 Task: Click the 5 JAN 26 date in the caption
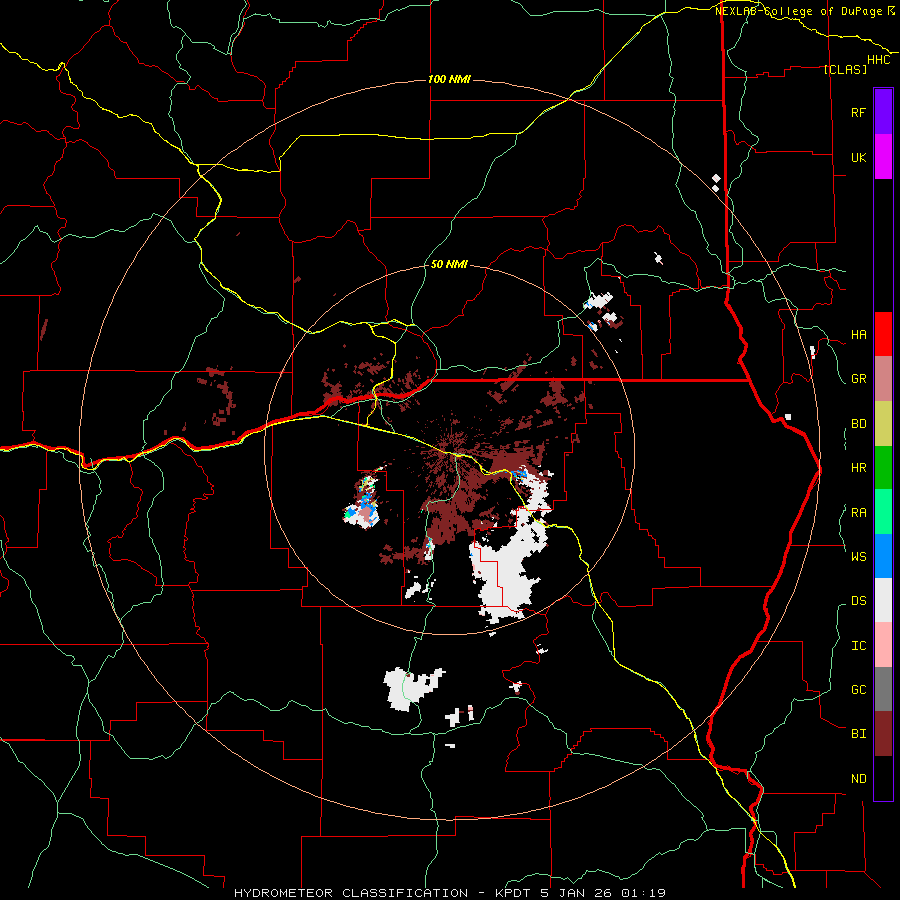tap(580, 893)
